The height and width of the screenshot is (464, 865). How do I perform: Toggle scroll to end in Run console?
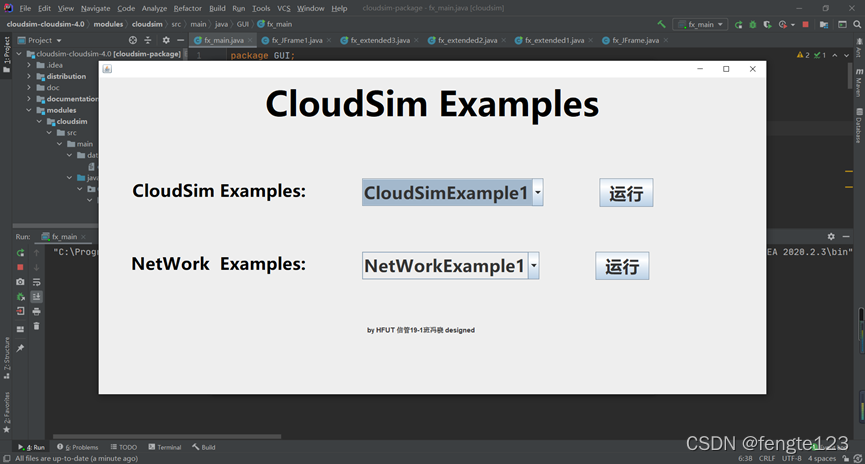[x=36, y=297]
